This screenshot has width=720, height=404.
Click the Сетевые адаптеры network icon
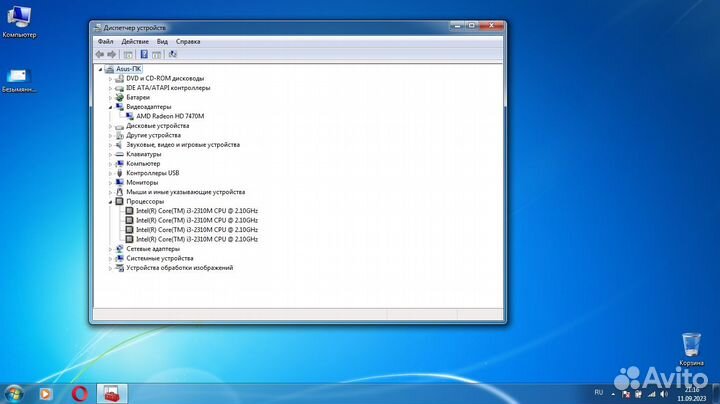pyautogui.click(x=119, y=249)
